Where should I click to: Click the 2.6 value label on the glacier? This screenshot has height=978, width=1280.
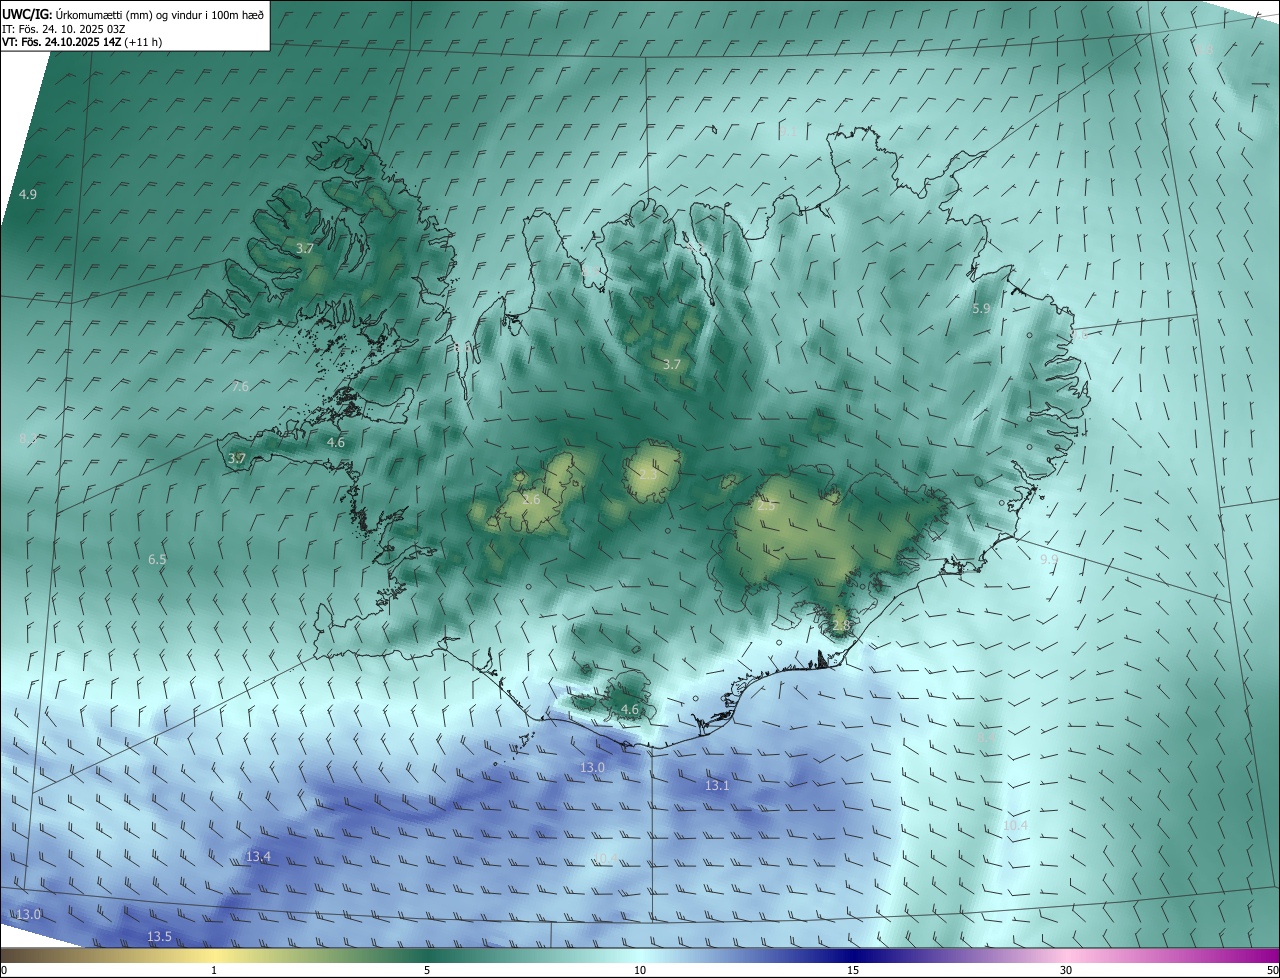(x=531, y=499)
